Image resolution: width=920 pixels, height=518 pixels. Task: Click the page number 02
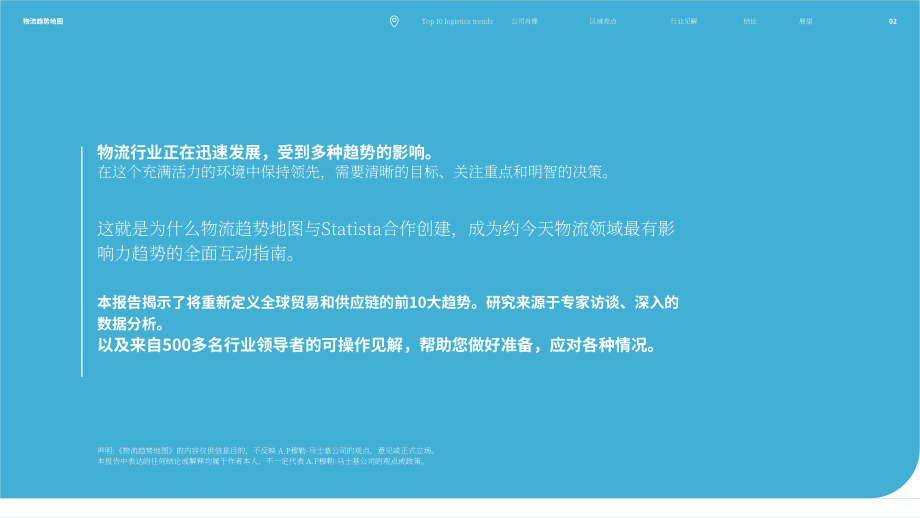click(x=892, y=22)
